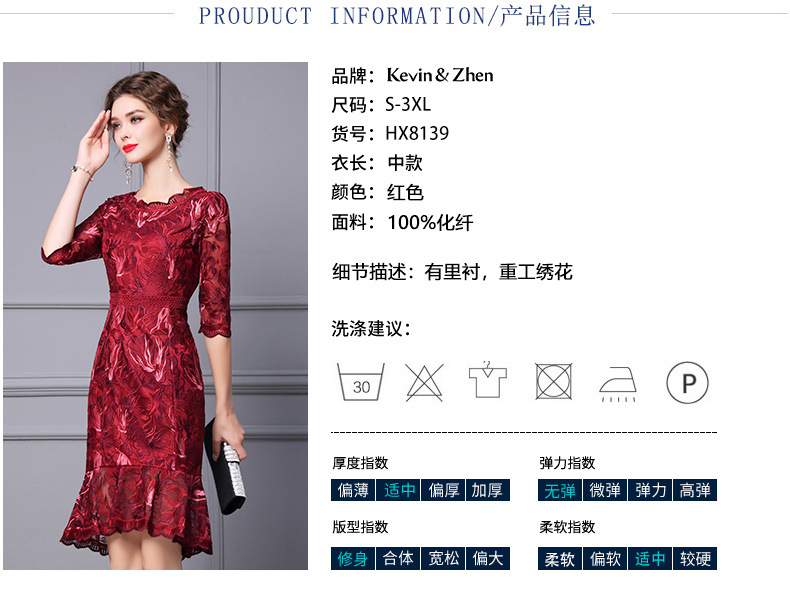Click the do-not-bleach crossed triangle icon
Screen dimensions: 790x600
pyautogui.click(x=424, y=382)
